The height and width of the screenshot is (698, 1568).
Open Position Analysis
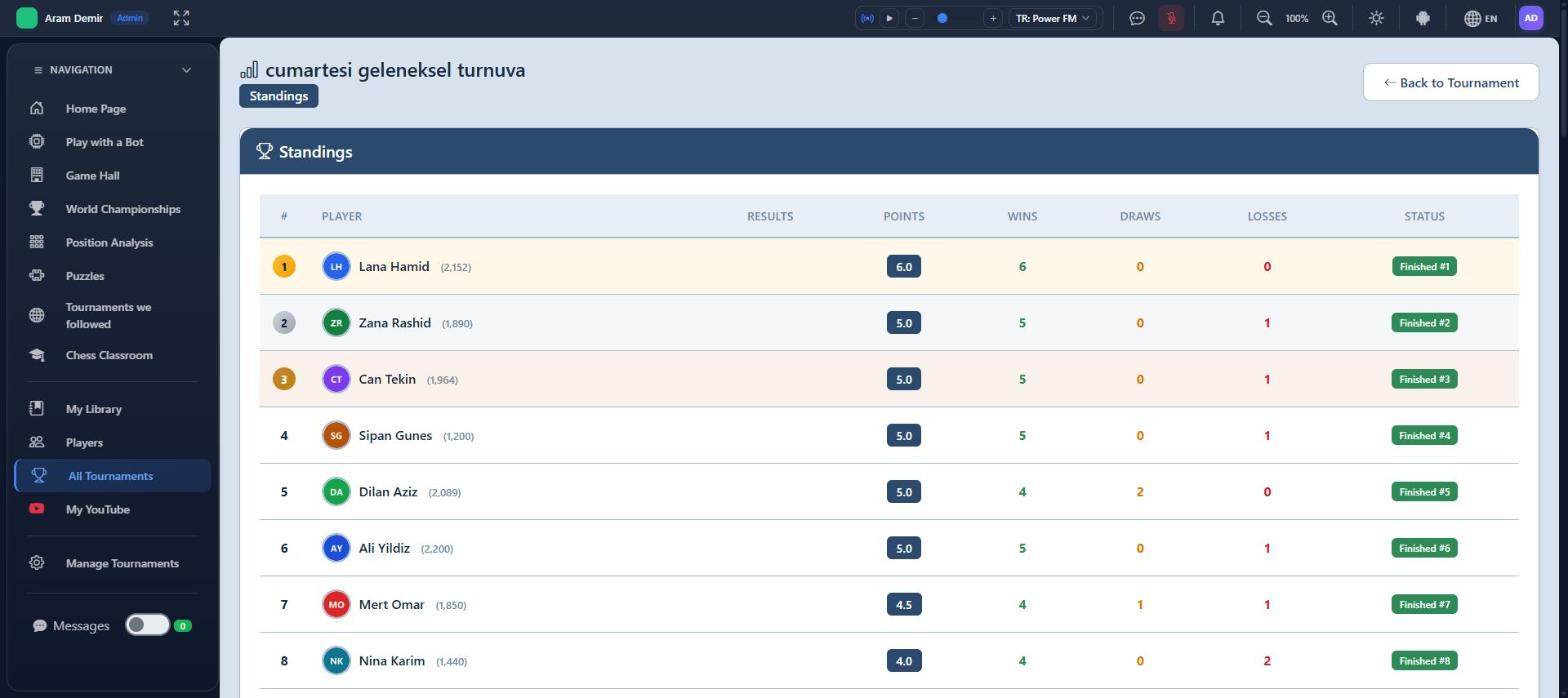[112, 242]
